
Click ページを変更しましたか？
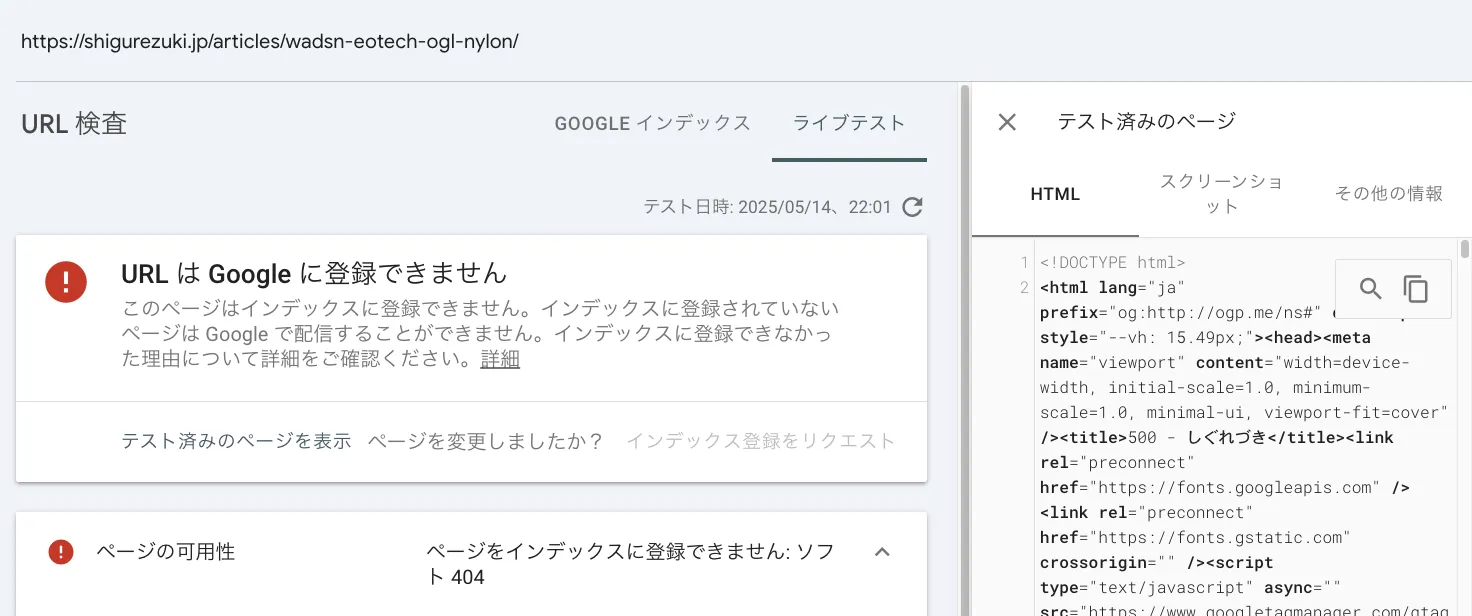(486, 441)
